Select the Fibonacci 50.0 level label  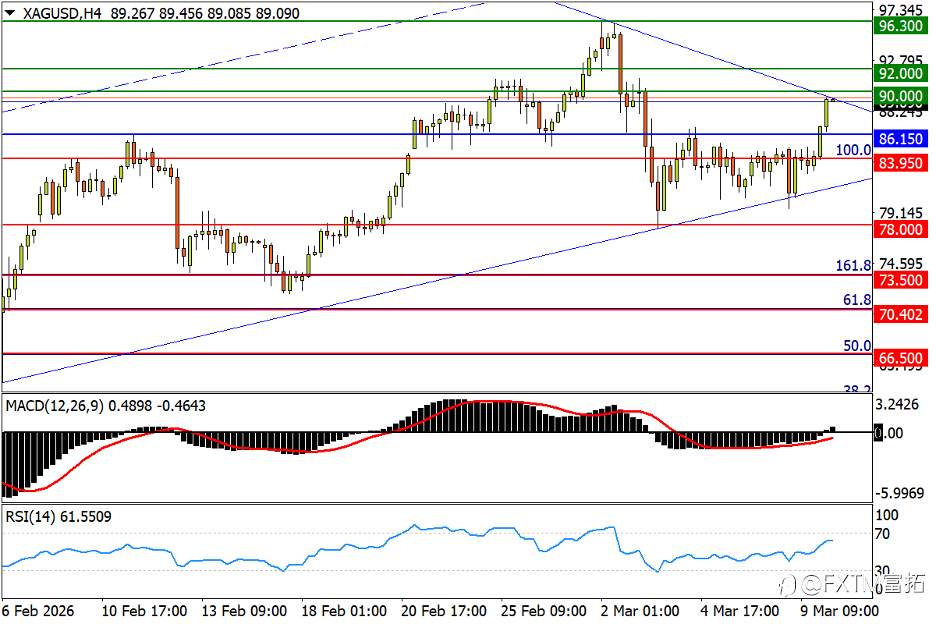point(857,345)
